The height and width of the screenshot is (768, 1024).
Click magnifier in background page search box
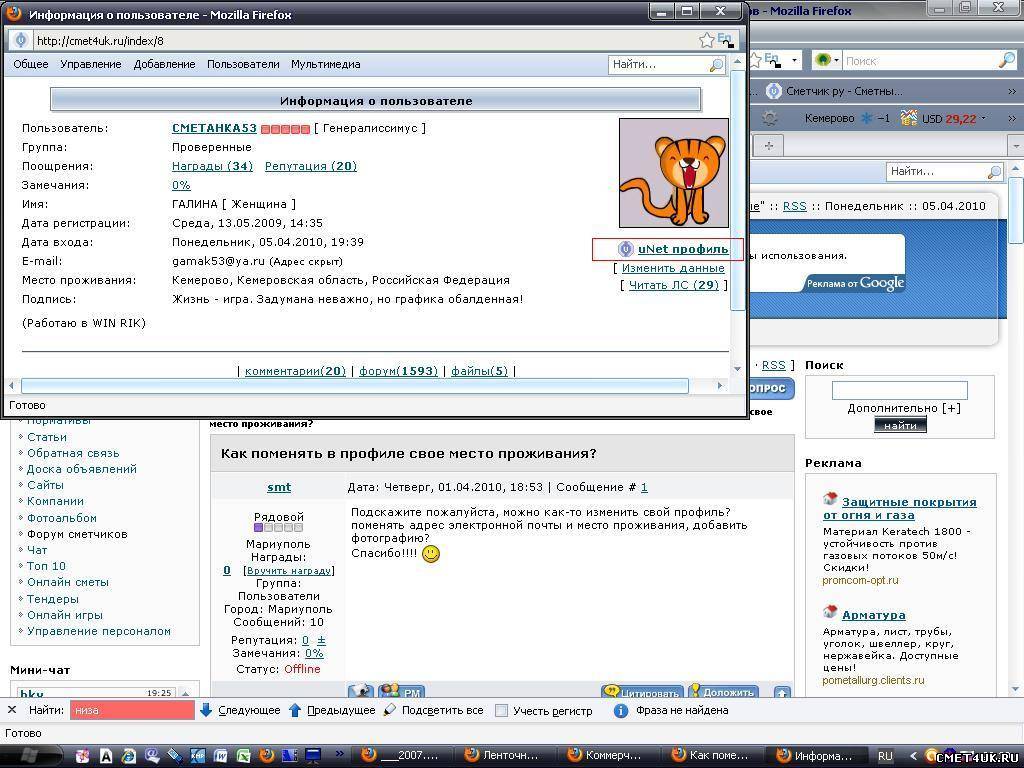tap(994, 172)
